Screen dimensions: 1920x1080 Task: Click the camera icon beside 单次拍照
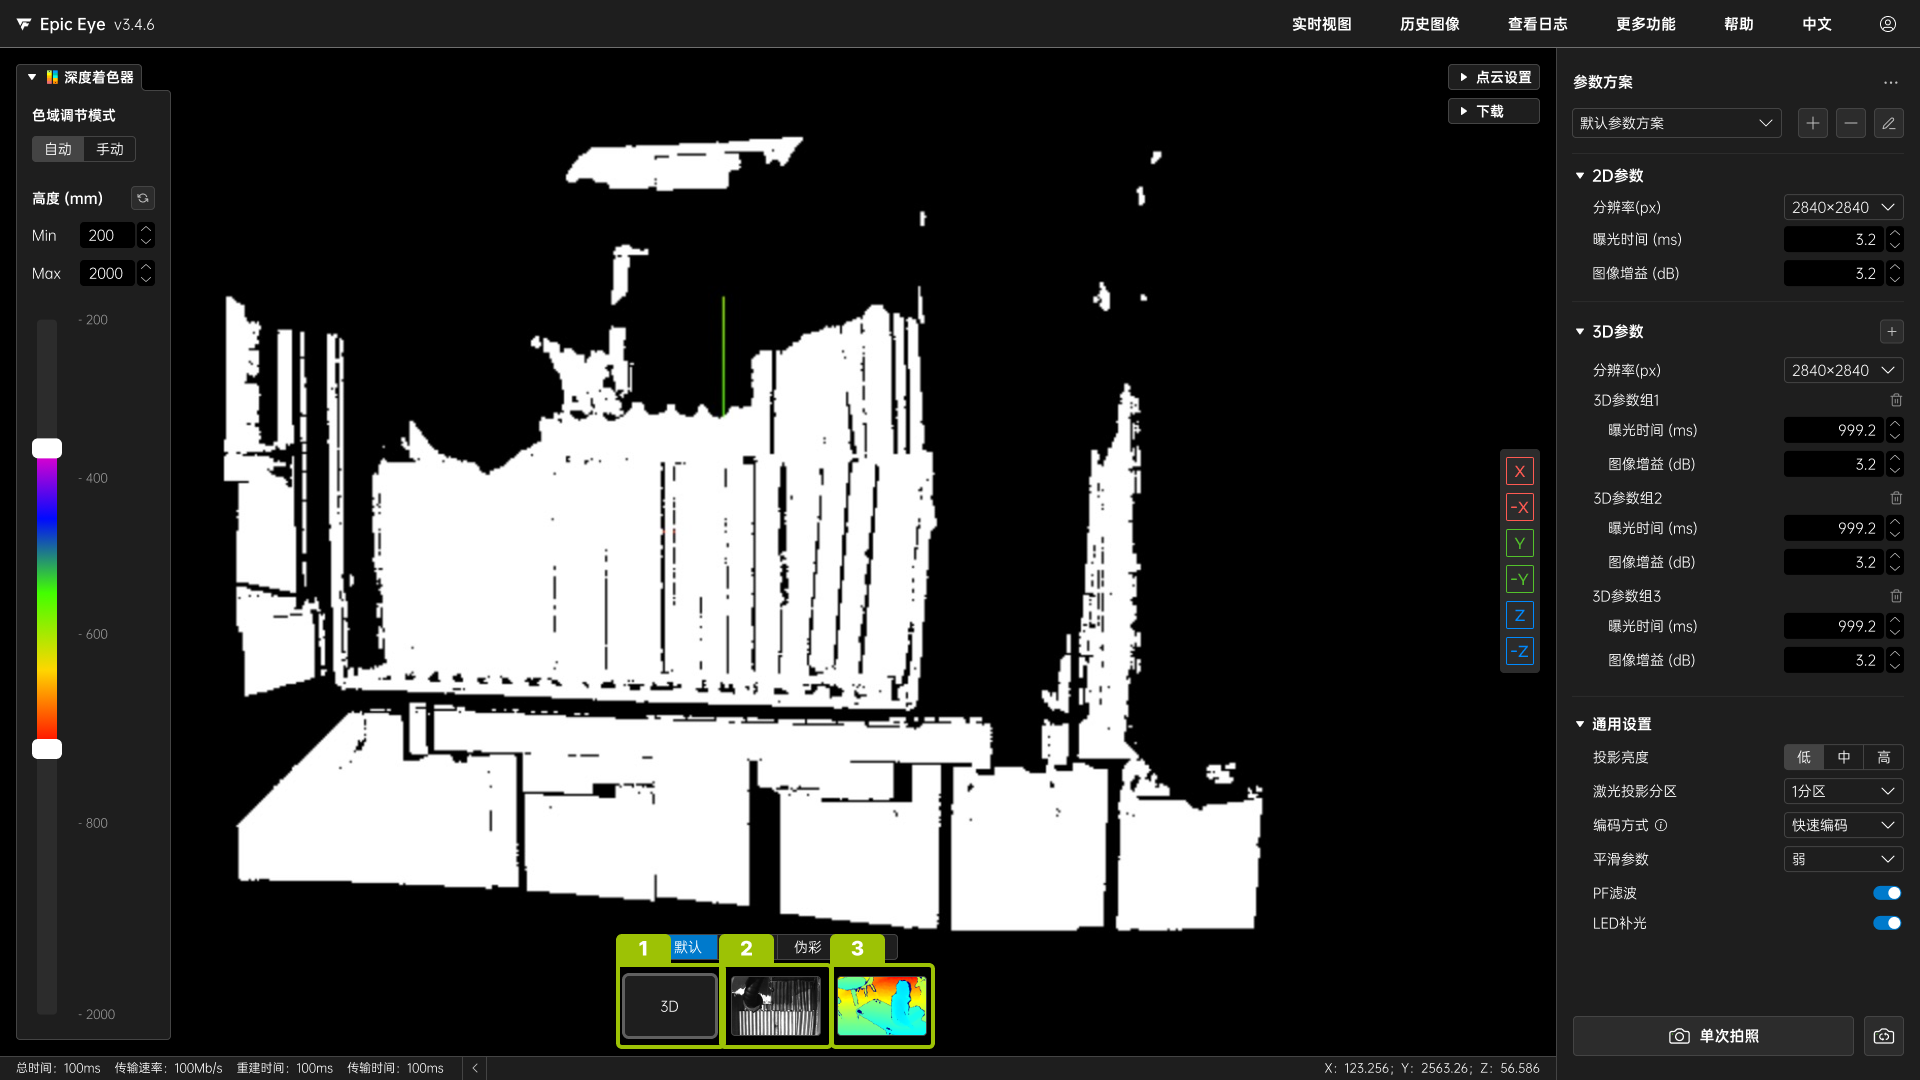(1883, 1036)
